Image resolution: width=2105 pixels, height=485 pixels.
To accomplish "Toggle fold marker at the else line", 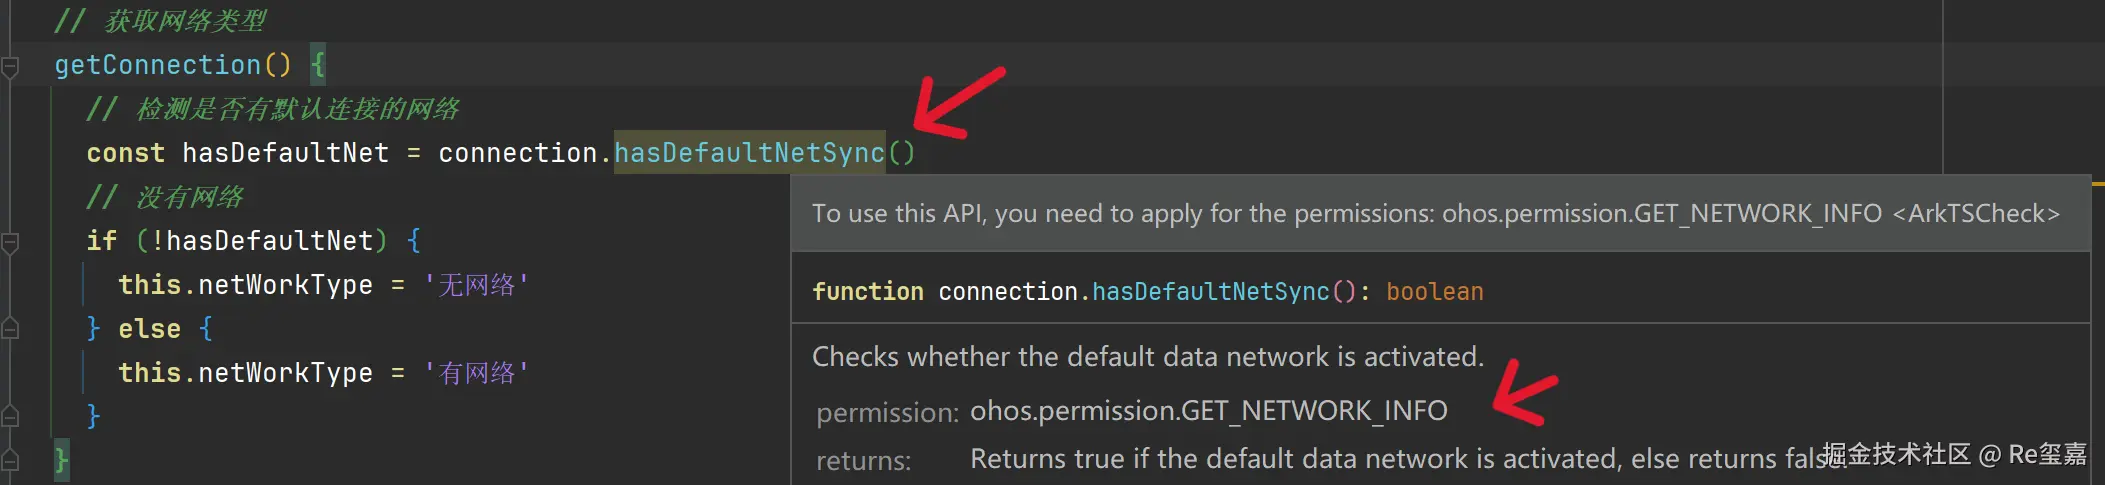I will (10, 328).
